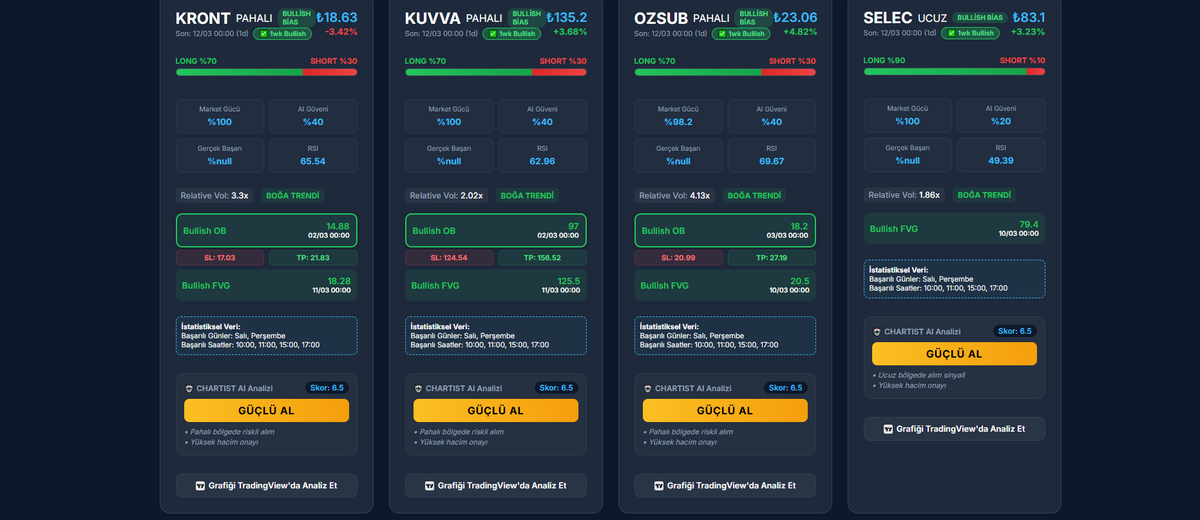This screenshot has width=1200, height=520.
Task: Click the KUVVA long/short ratio bar
Action: click(x=496, y=72)
